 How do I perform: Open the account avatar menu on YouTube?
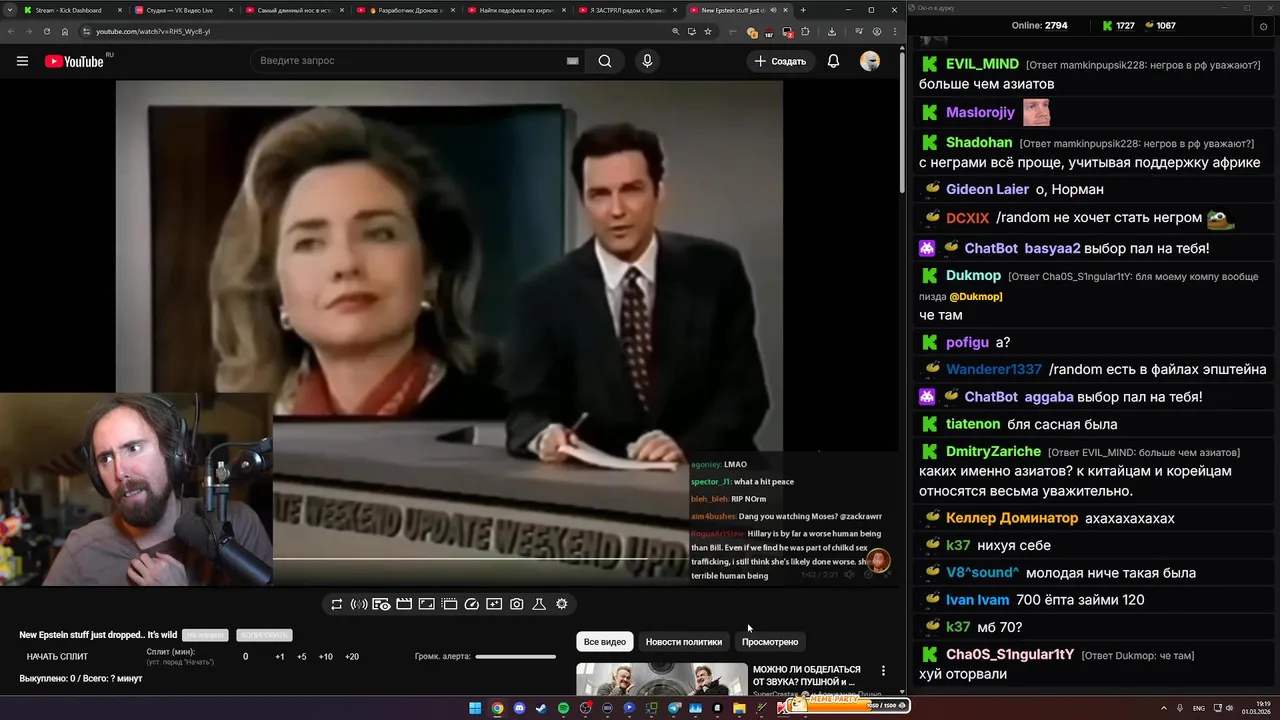pyautogui.click(x=870, y=61)
